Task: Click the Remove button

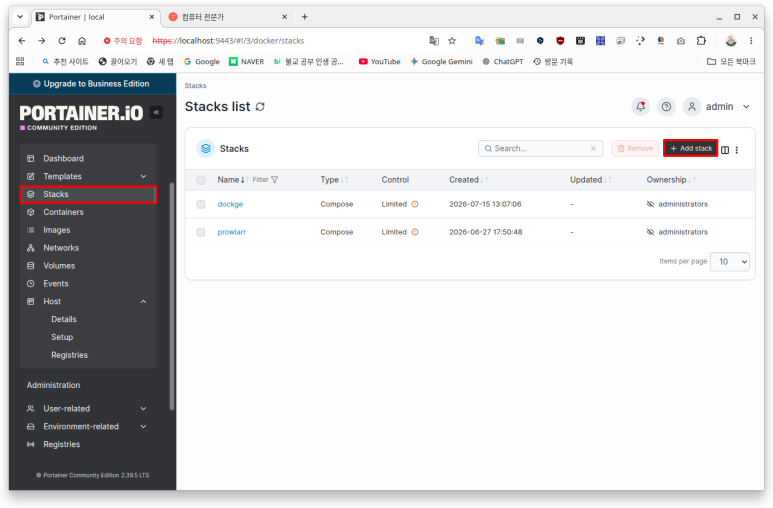Action: 635,148
